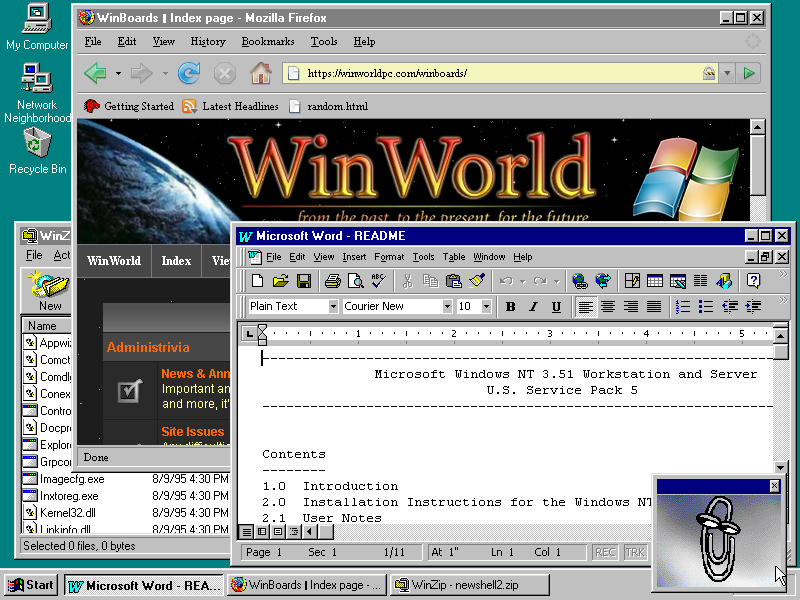Viewport: 800px width, 600px height.
Task: Go back using Firefox green arrow
Action: tap(95, 73)
